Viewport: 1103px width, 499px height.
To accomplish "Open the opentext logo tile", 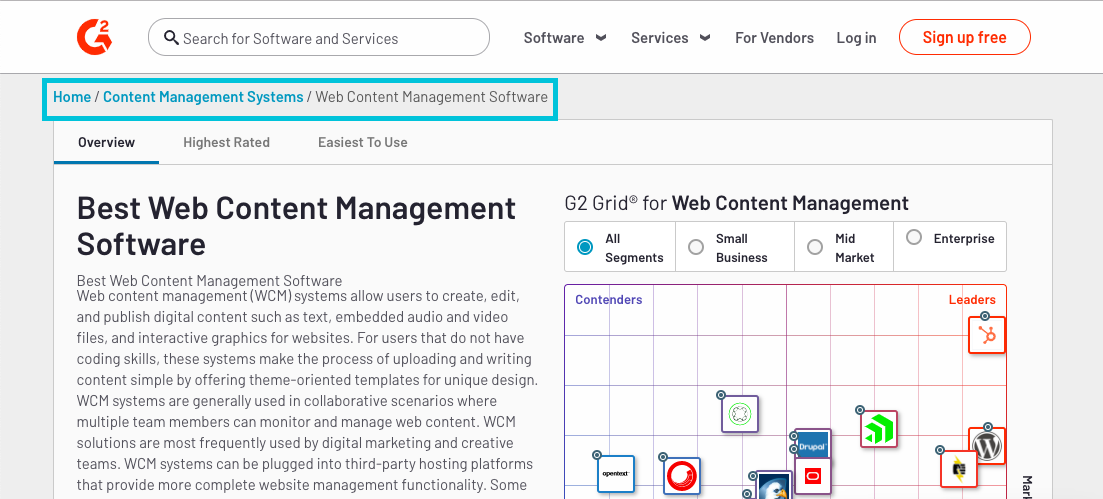I will pos(616,474).
